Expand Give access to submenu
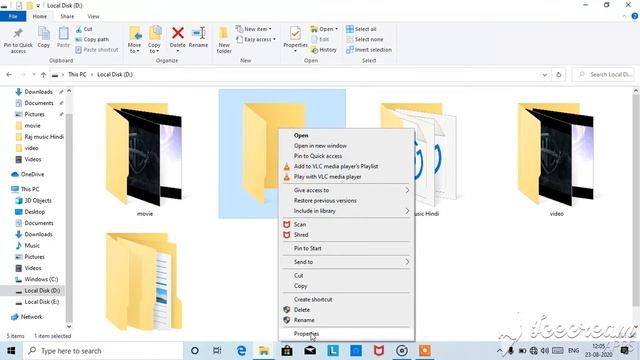 pos(347,190)
